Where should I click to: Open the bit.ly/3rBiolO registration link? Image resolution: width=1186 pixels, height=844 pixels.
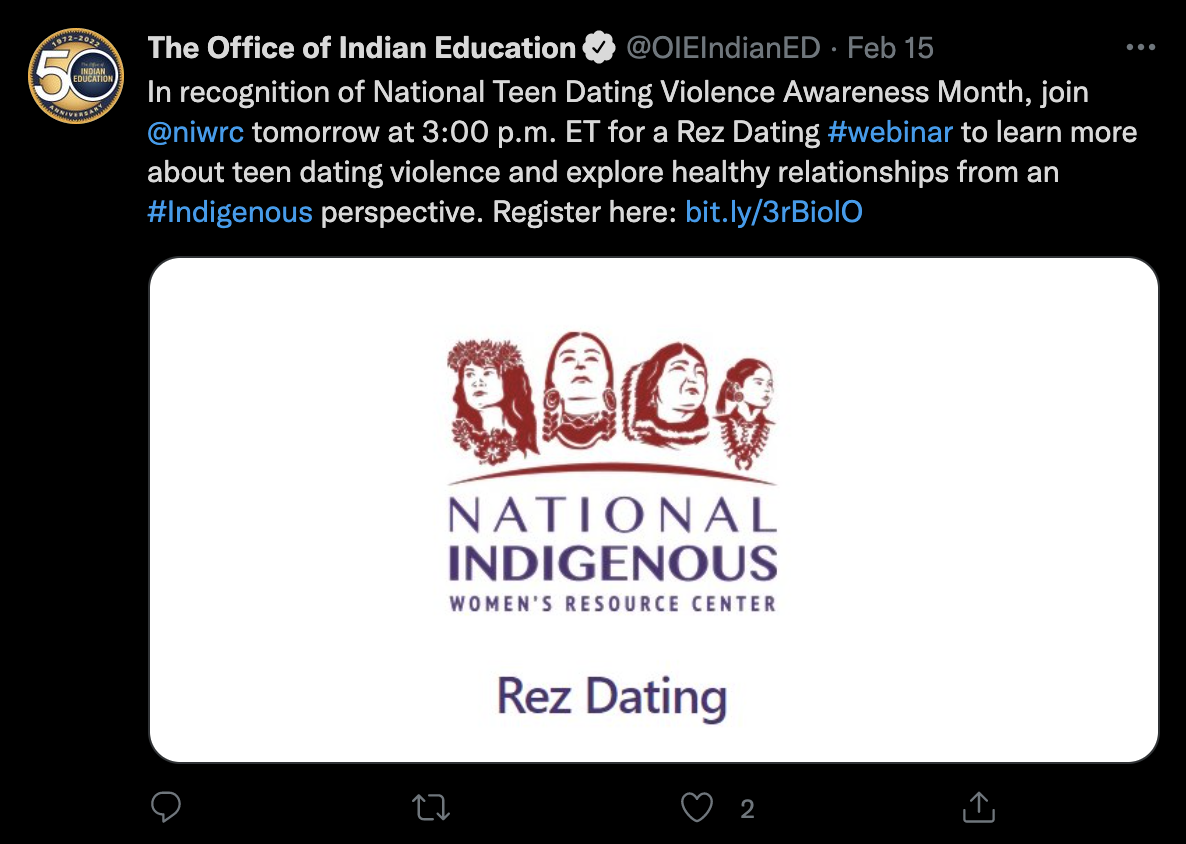(x=773, y=212)
